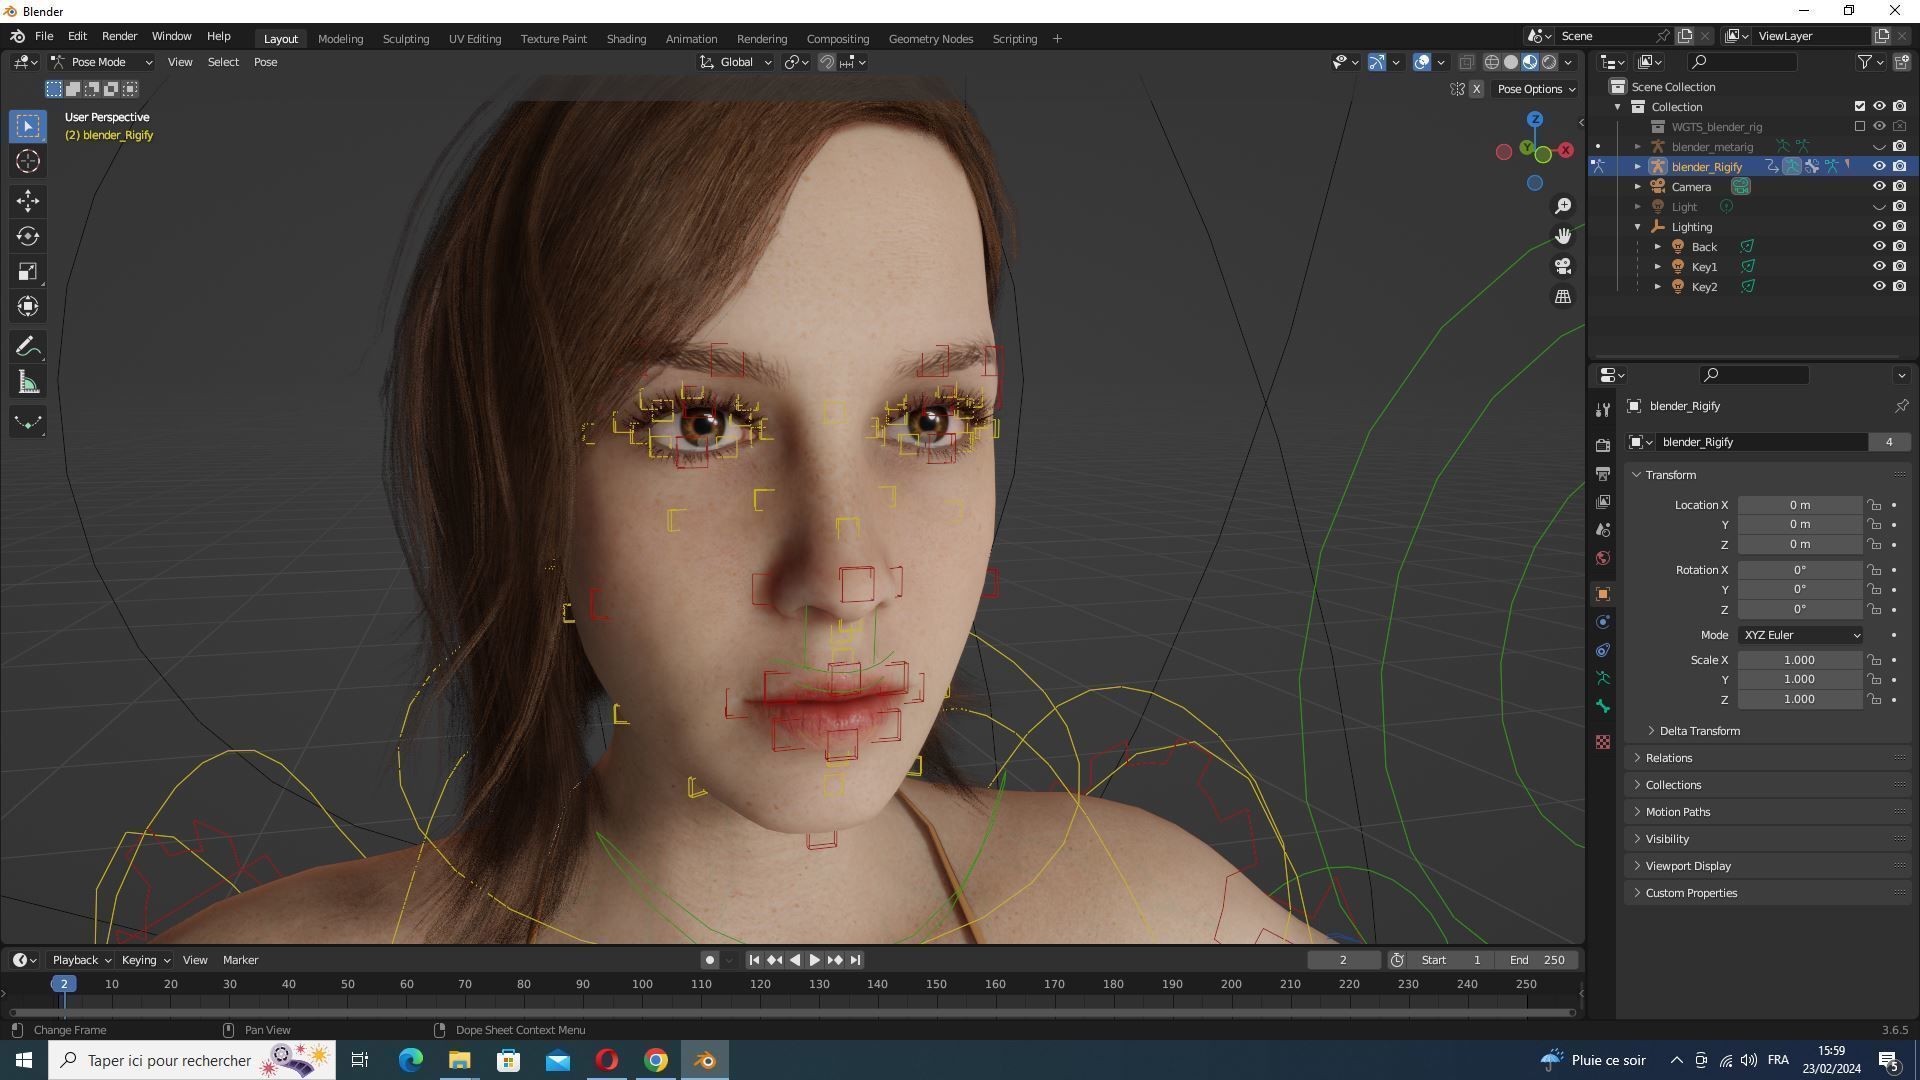Open the Global transform orientation dropdown
1920x1080 pixels.
click(736, 62)
